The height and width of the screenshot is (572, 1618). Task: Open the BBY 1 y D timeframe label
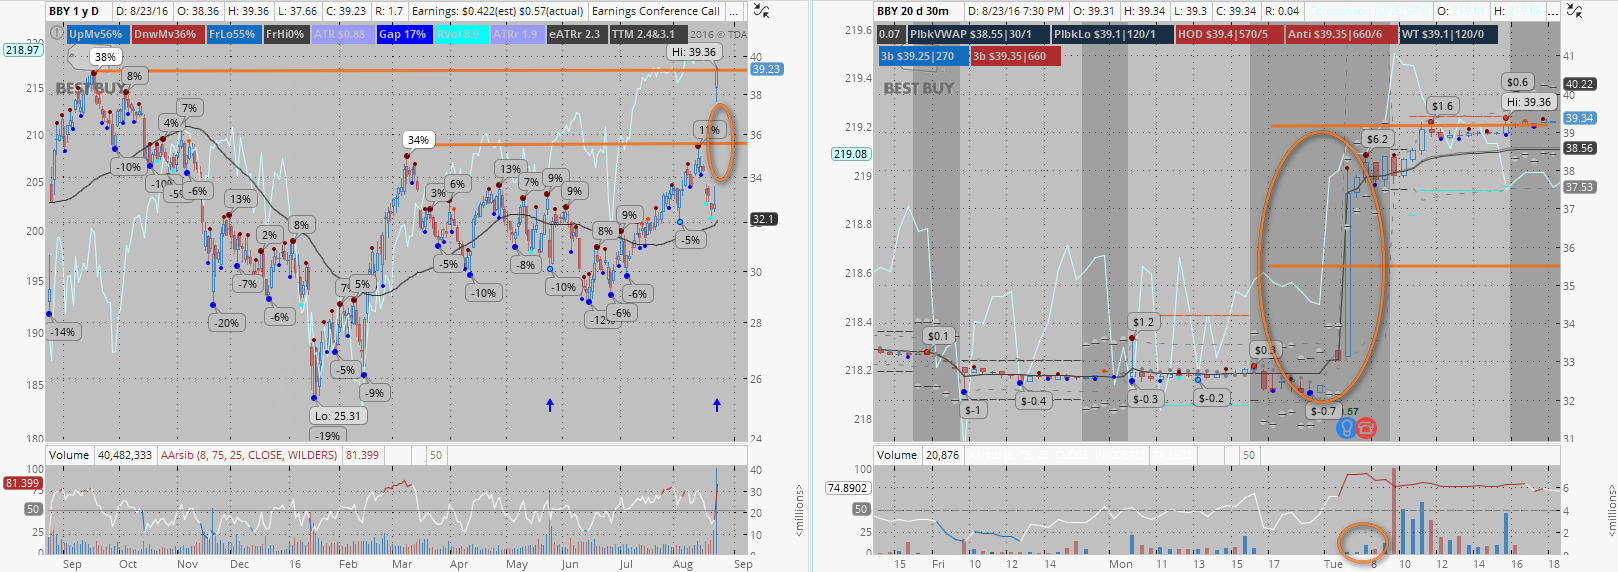click(x=76, y=11)
